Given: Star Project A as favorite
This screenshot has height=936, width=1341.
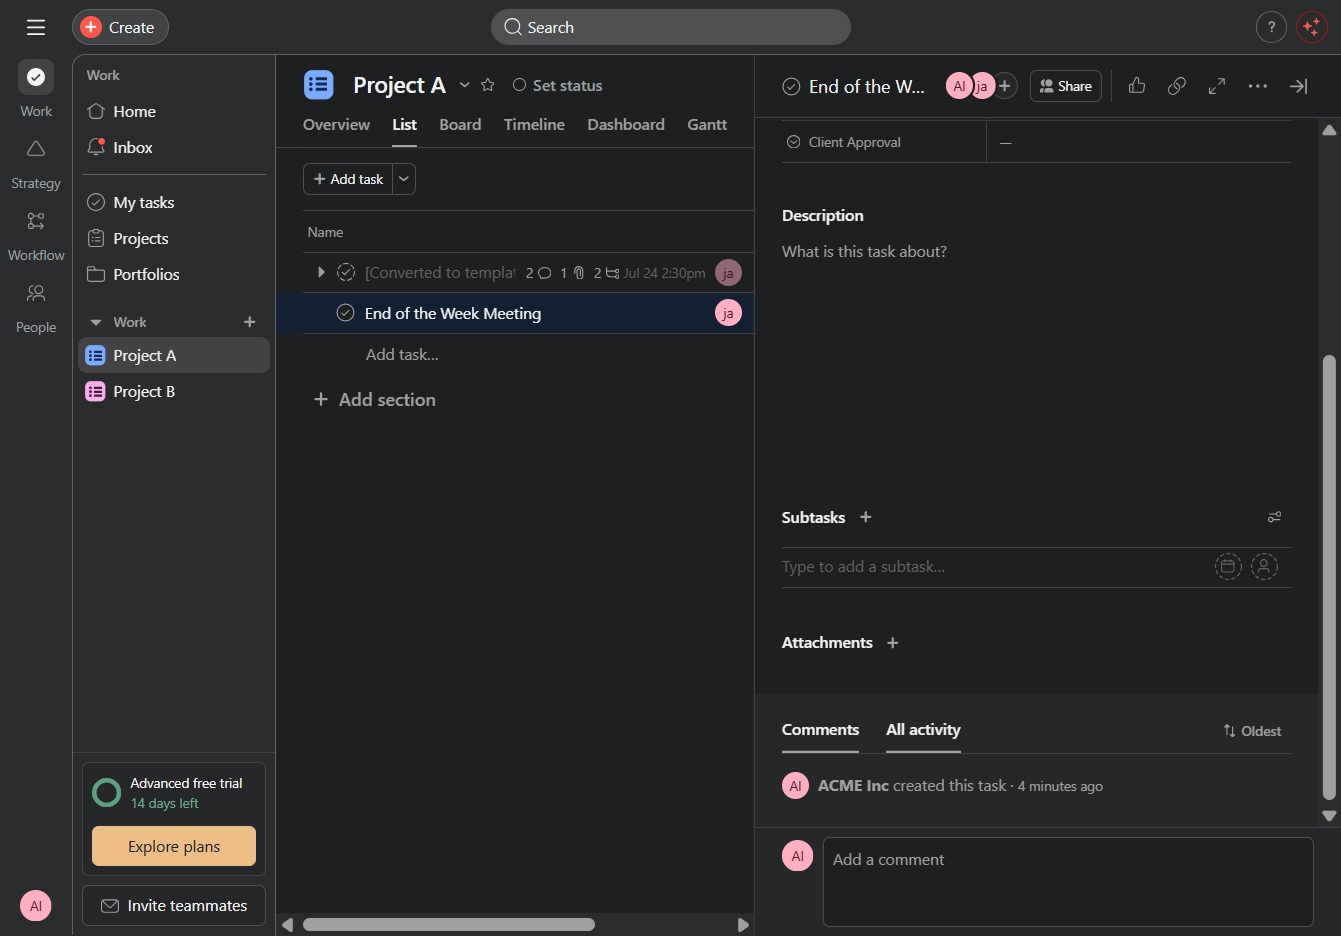Looking at the screenshot, I should click(x=488, y=85).
